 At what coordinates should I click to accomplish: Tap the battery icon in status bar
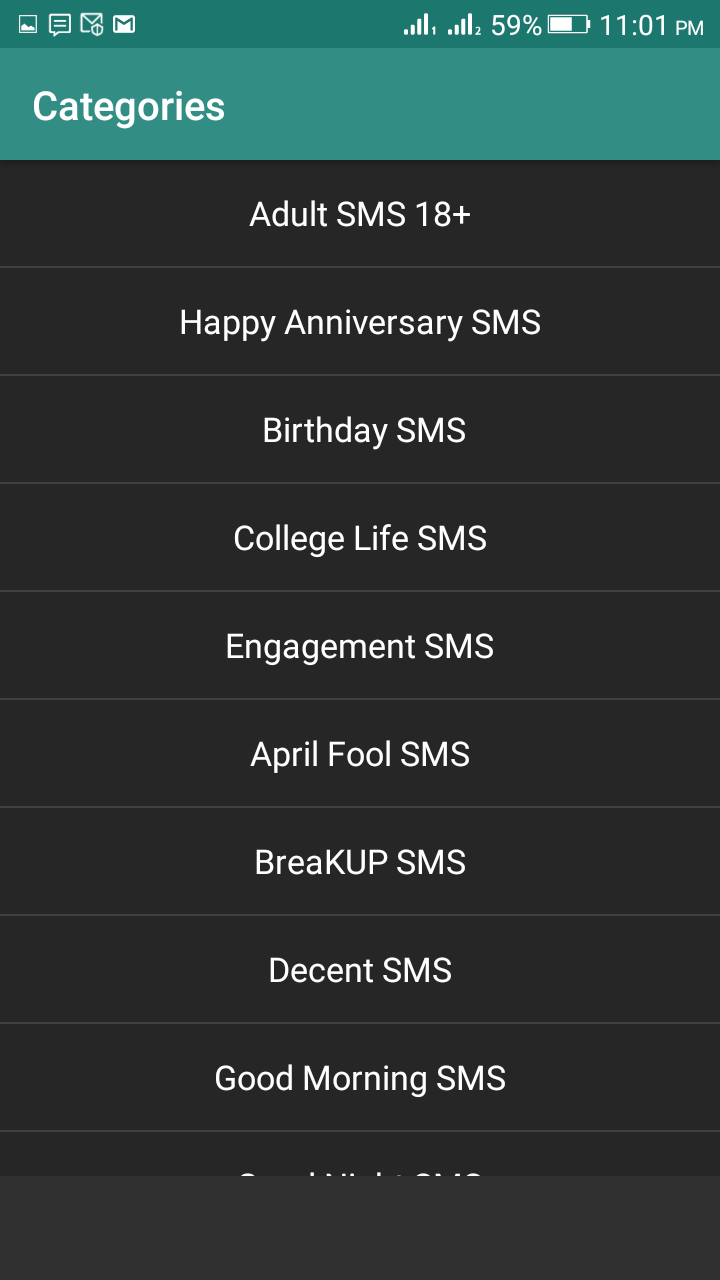(x=569, y=25)
